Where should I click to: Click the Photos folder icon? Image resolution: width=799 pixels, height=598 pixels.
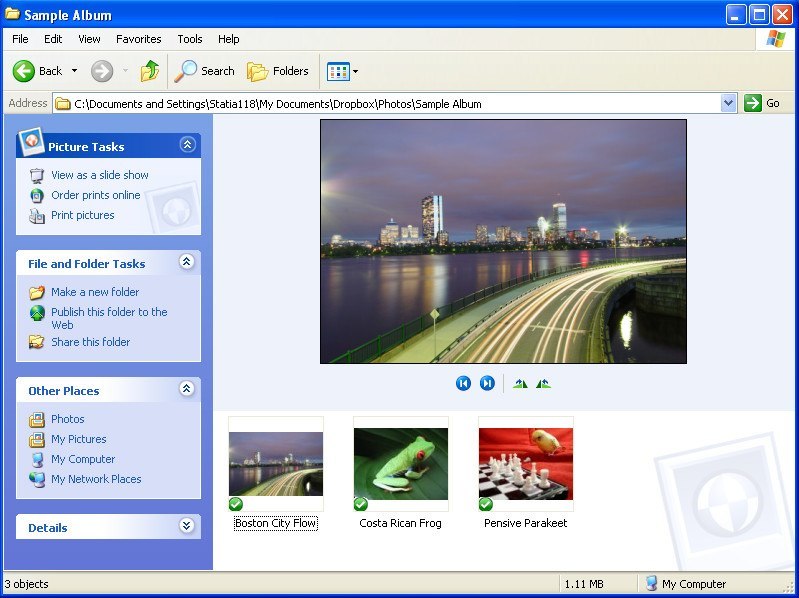[x=37, y=419]
